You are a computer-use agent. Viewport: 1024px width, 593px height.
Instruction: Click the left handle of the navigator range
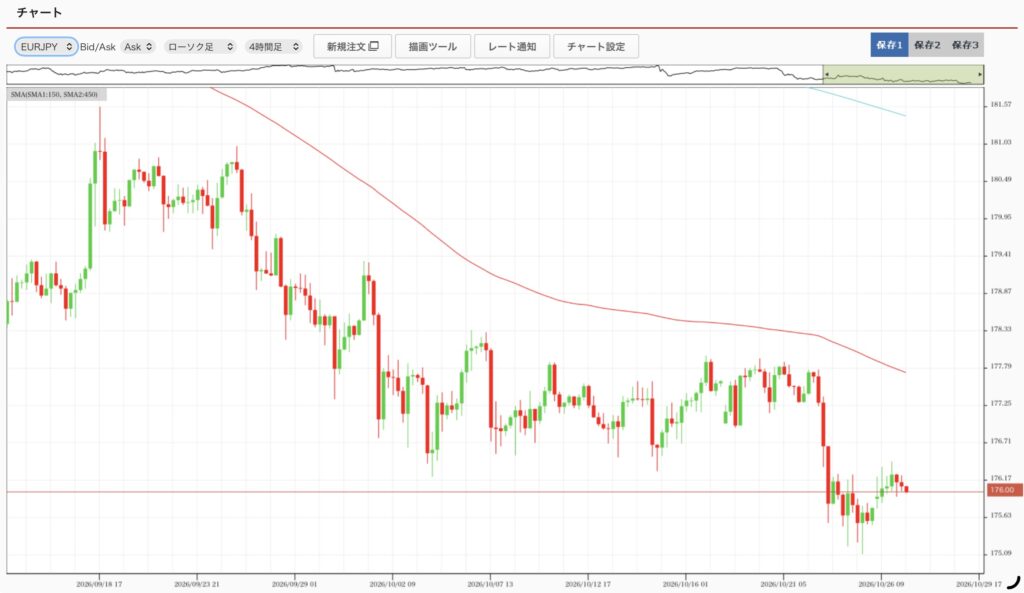coord(826,74)
